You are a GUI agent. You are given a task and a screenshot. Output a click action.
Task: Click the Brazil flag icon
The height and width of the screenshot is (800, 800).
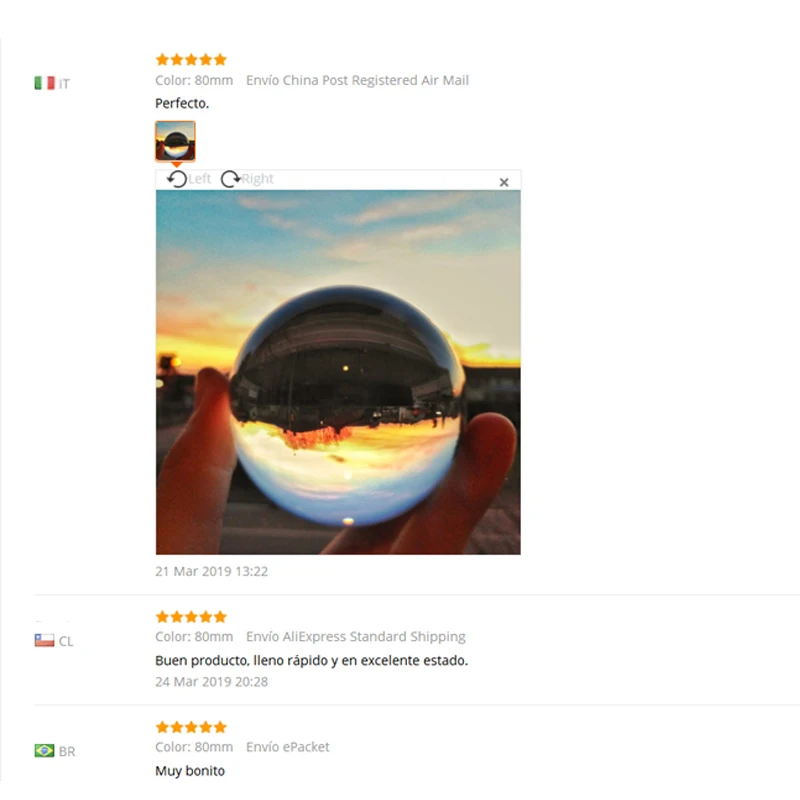(44, 751)
